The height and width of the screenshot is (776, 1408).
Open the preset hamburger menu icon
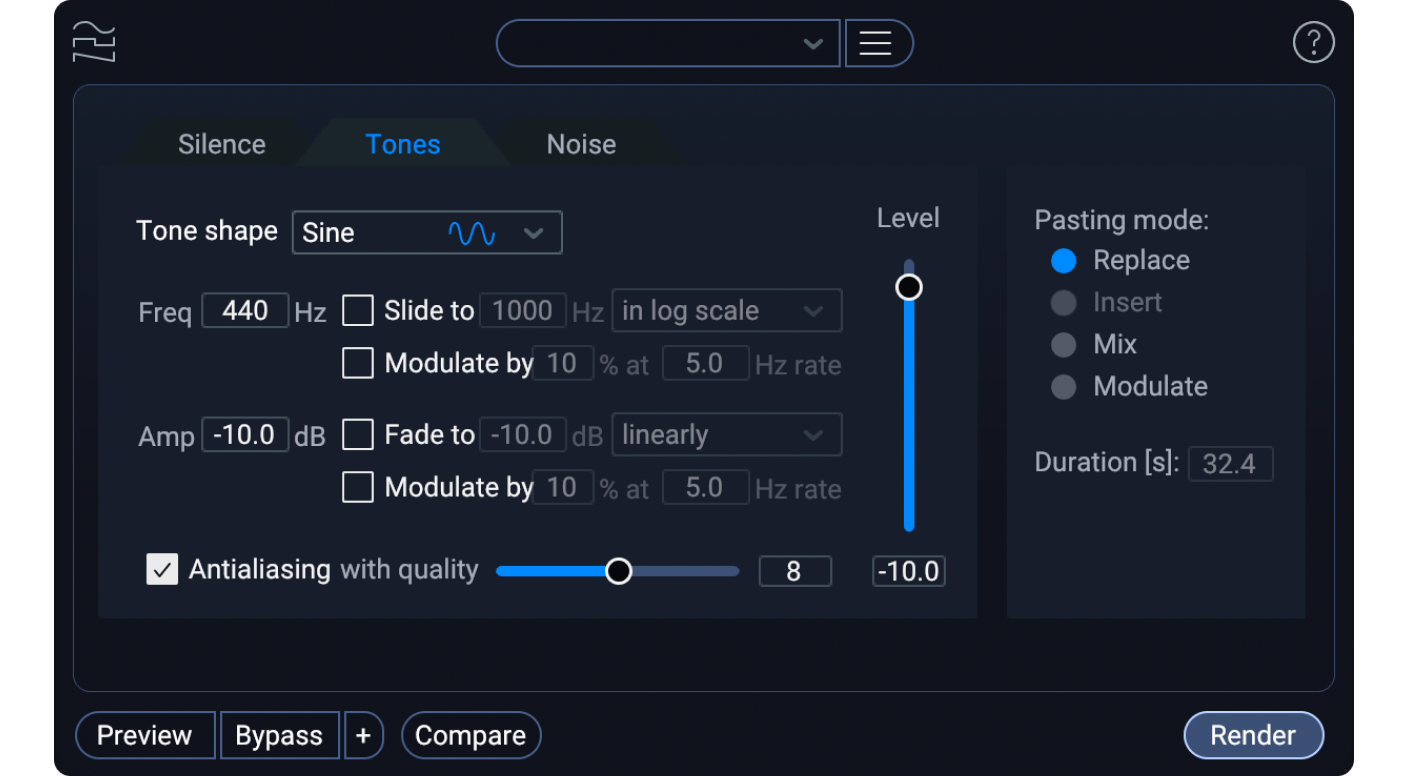[878, 44]
